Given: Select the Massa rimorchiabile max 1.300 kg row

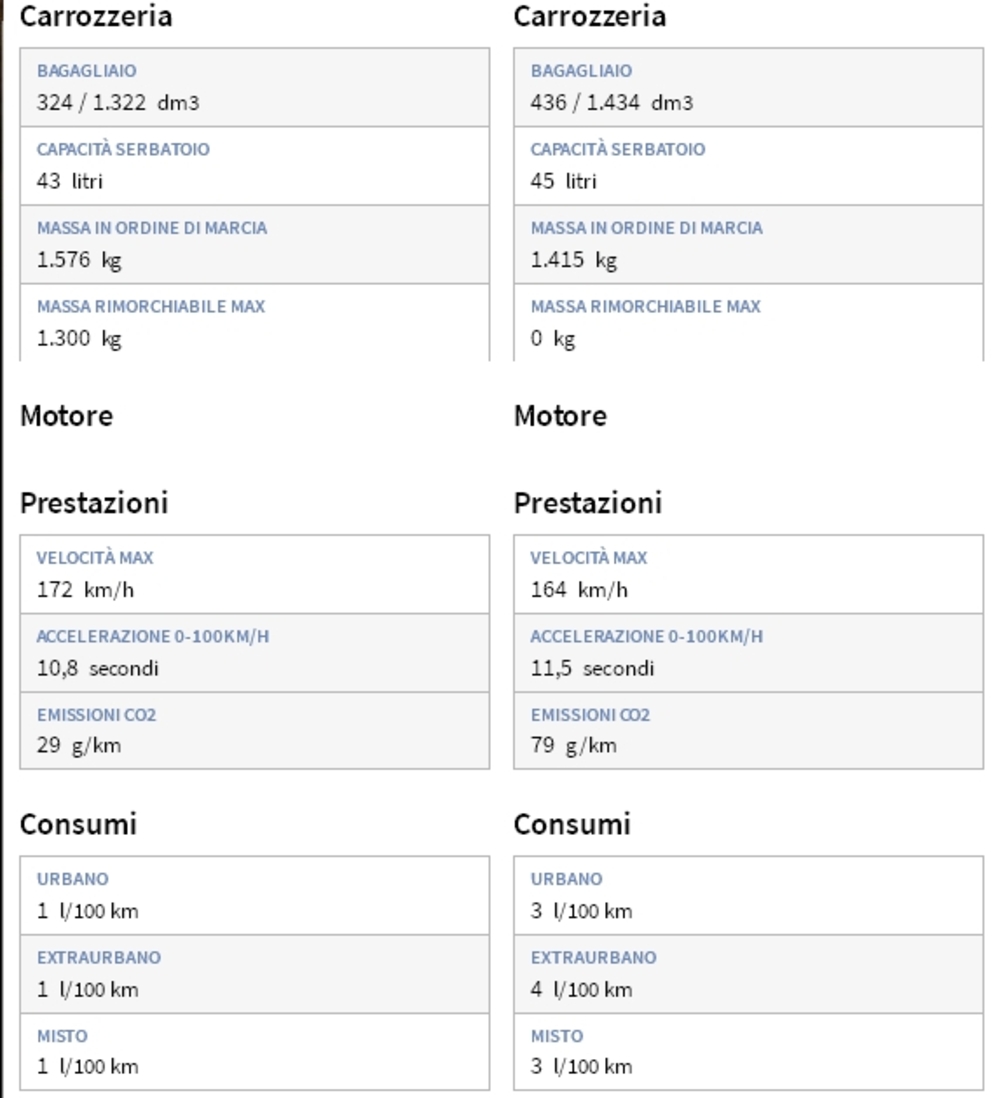Looking at the screenshot, I should pyautogui.click(x=255, y=323).
